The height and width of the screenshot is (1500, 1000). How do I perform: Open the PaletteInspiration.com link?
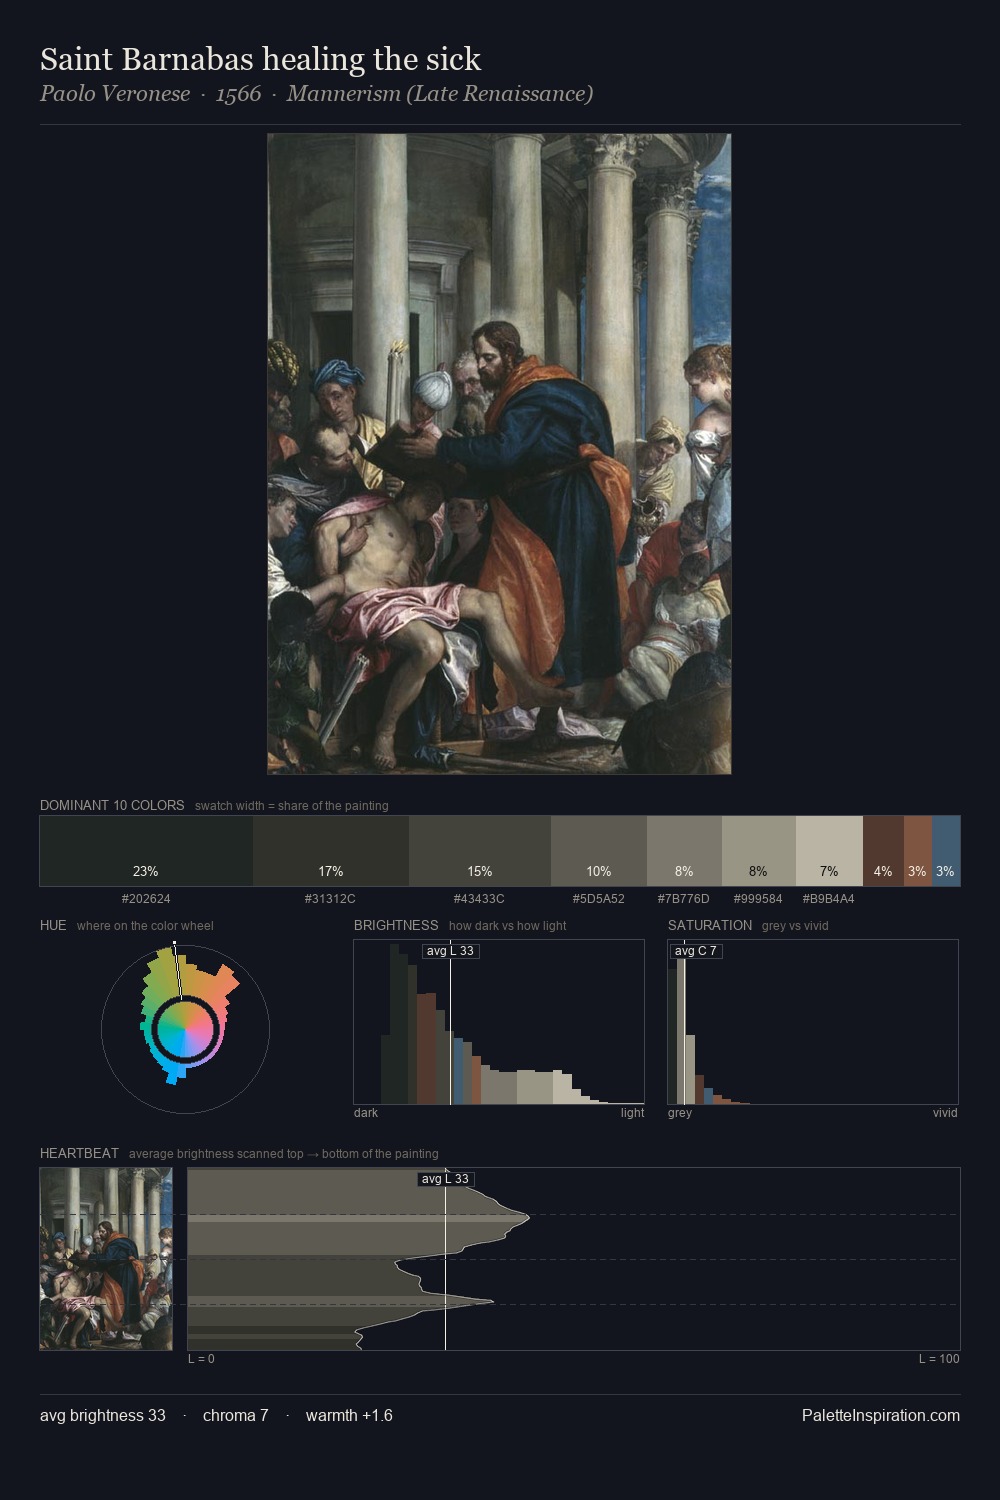881,1415
